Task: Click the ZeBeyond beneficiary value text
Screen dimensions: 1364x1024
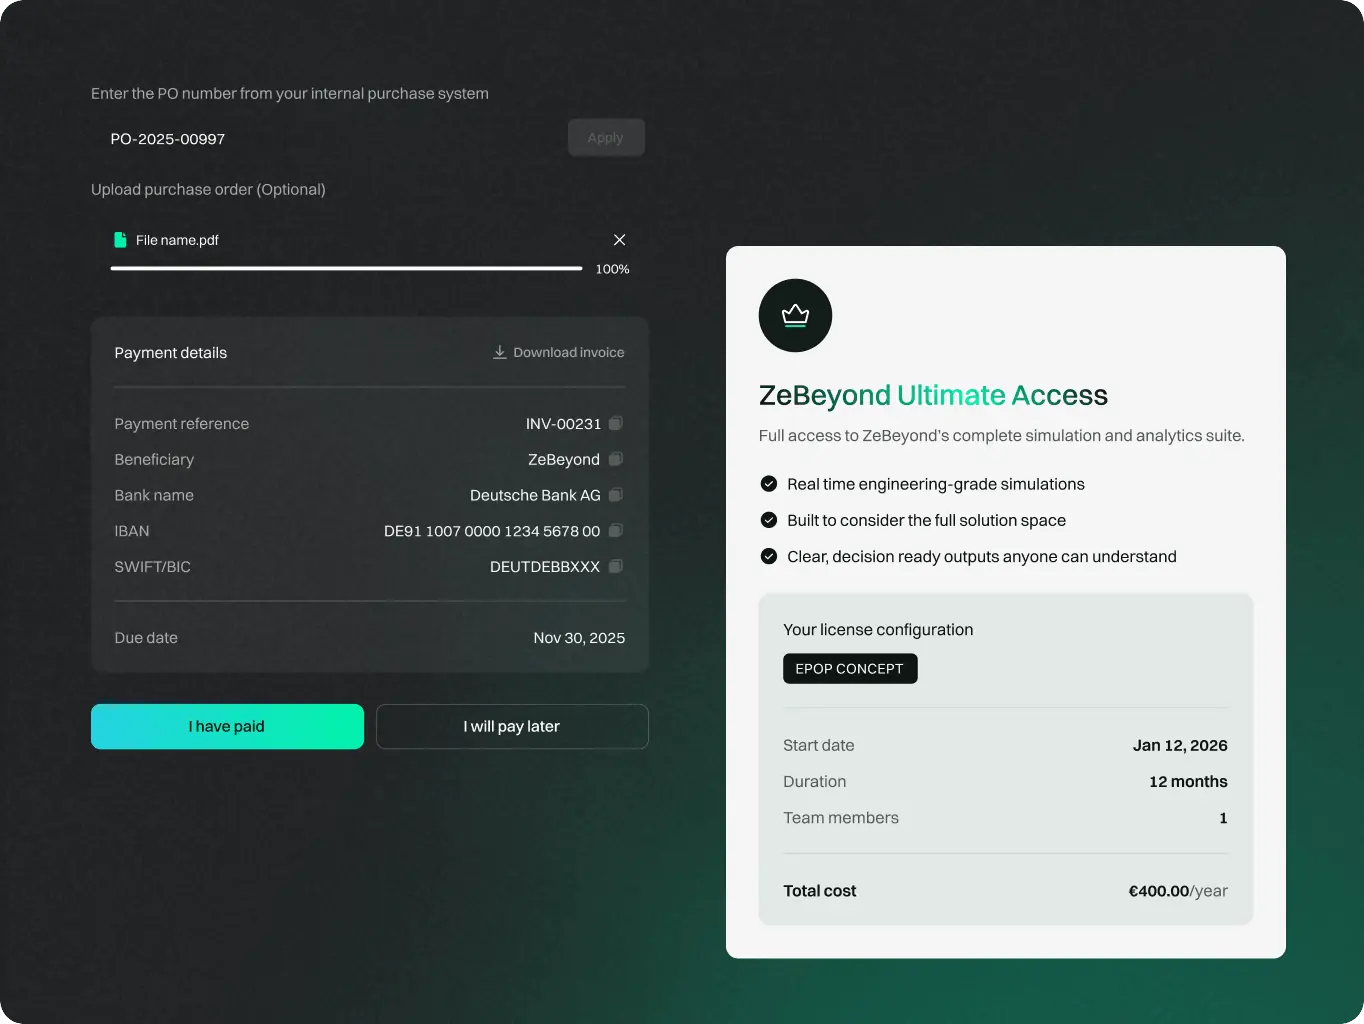Action: 564,460
